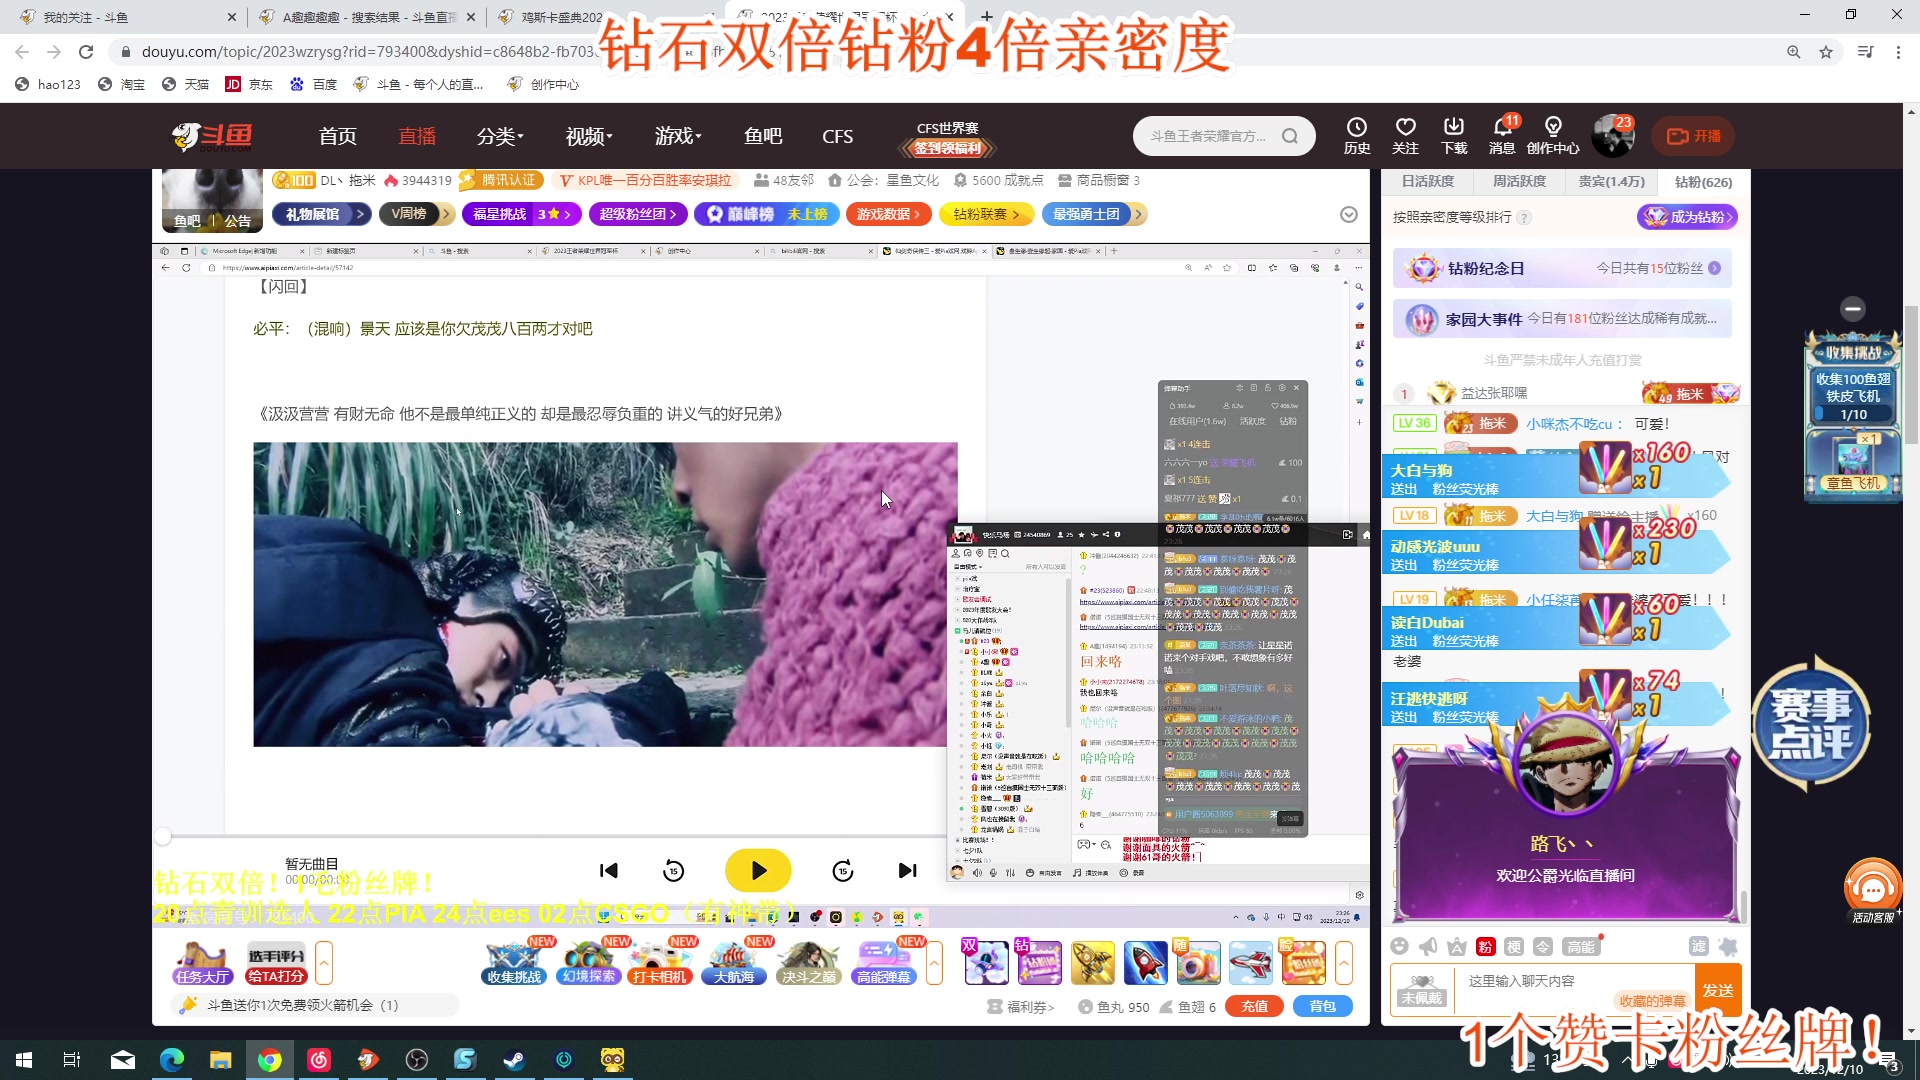Viewport: 1920px width, 1080px height.
Task: Click 成为钻粉 button
Action: point(1687,216)
